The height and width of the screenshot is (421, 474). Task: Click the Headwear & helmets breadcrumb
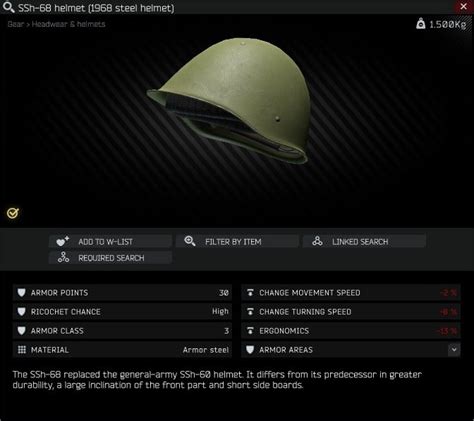click(x=68, y=24)
